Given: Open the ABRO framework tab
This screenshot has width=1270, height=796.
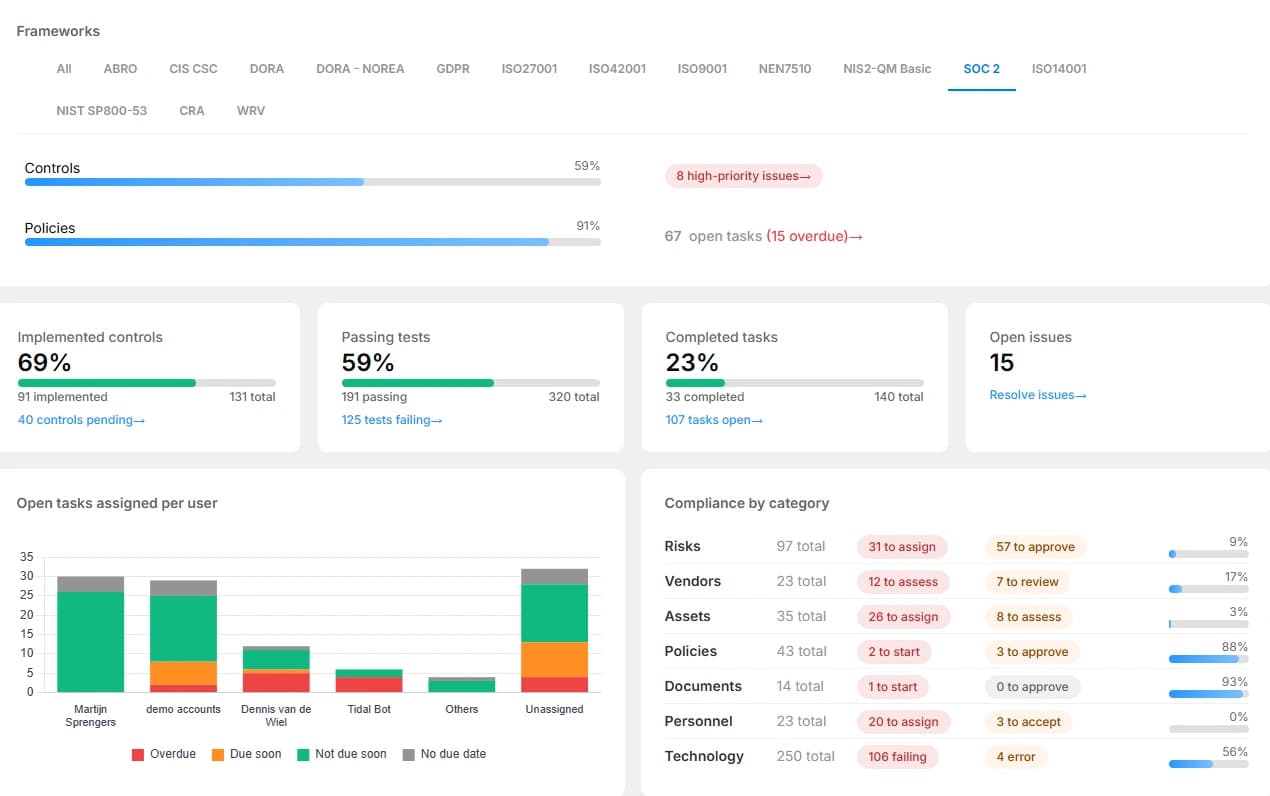Looking at the screenshot, I should (120, 69).
